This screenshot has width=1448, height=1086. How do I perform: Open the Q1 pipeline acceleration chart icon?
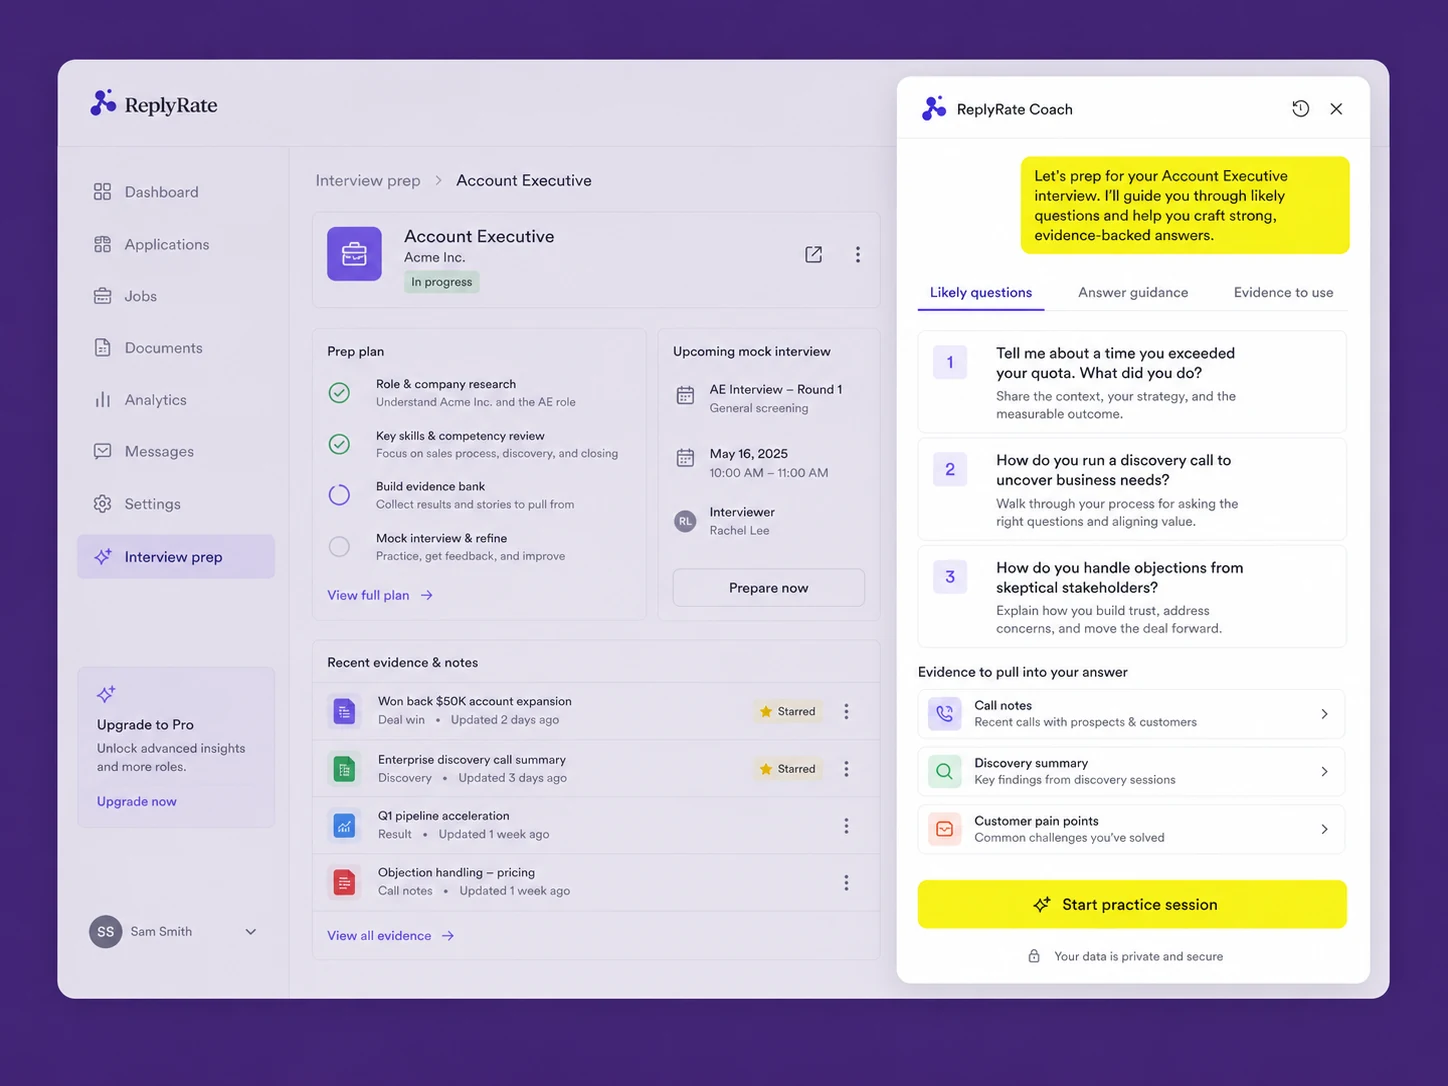point(344,826)
